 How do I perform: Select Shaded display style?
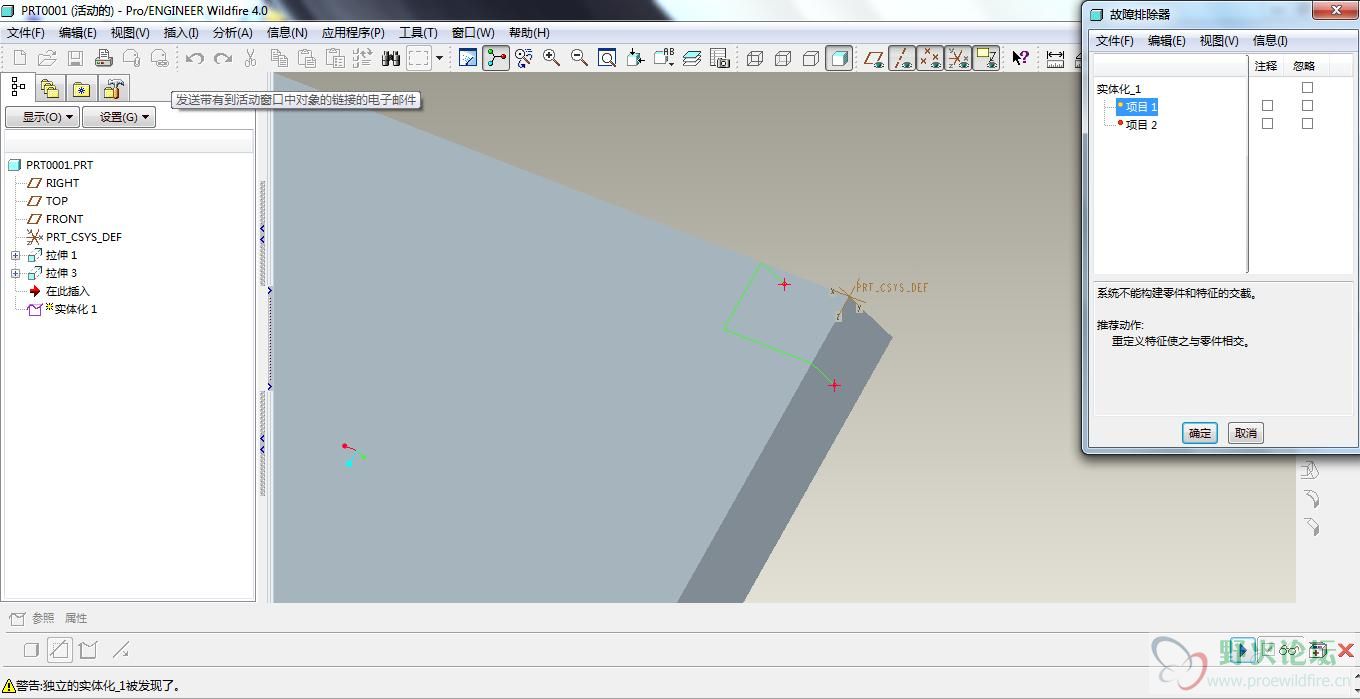click(x=840, y=58)
